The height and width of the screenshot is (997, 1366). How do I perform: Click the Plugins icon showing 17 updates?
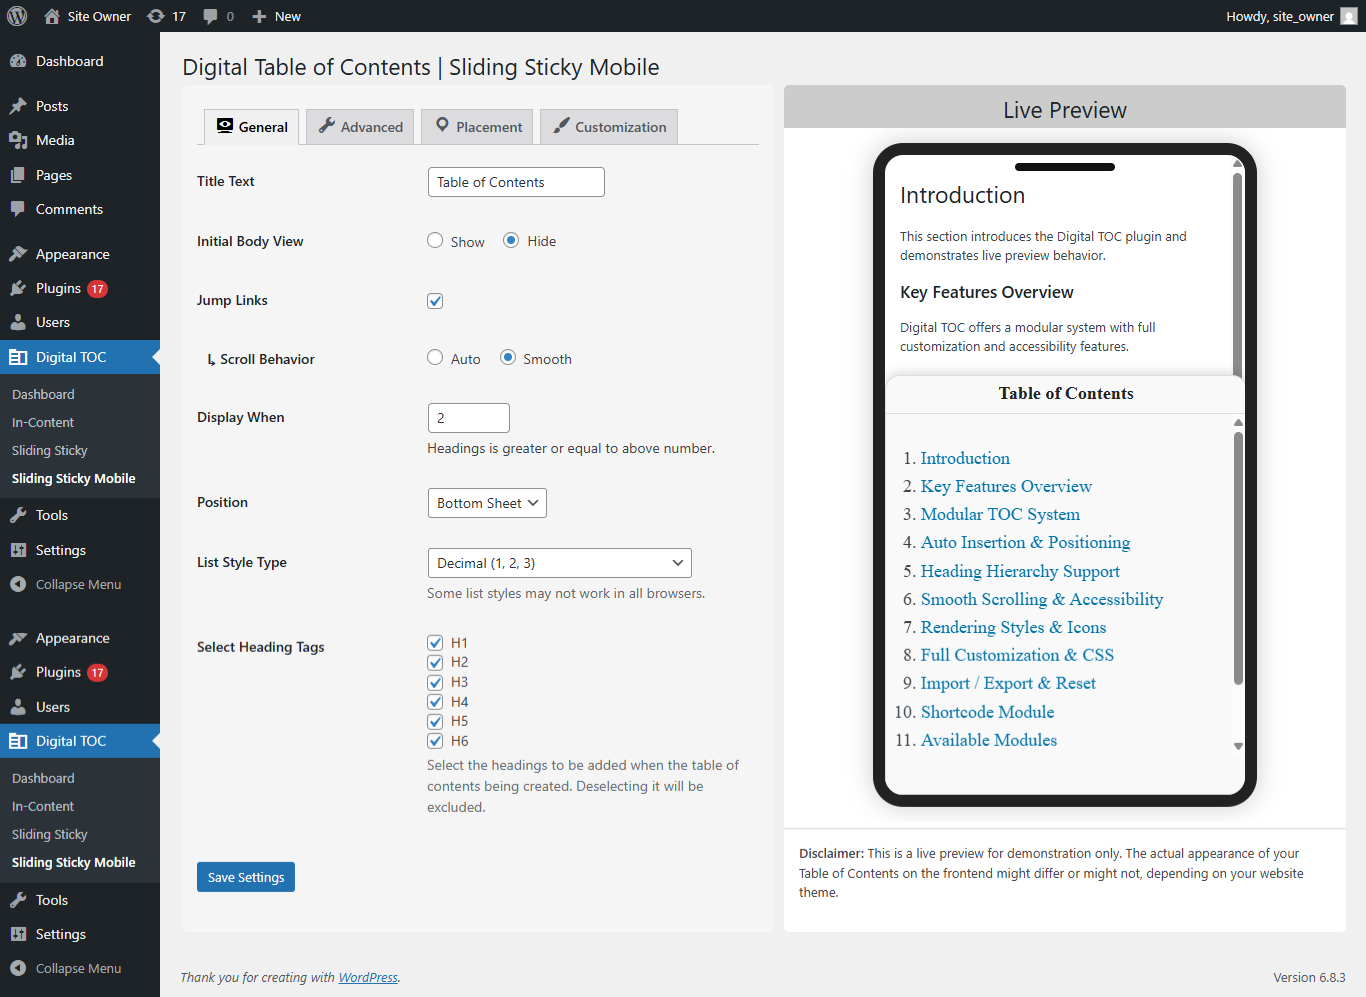(x=20, y=288)
